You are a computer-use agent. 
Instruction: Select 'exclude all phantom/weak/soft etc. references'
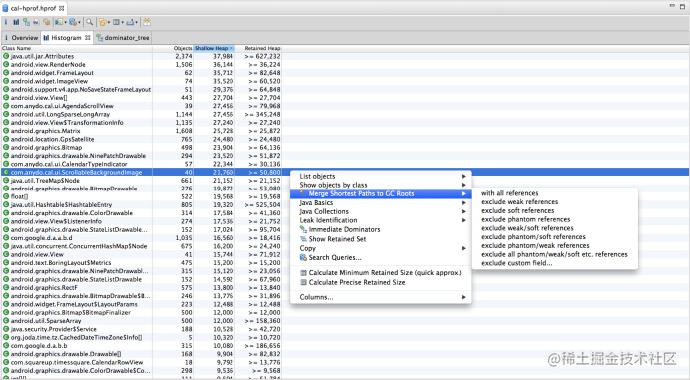[x=554, y=254]
